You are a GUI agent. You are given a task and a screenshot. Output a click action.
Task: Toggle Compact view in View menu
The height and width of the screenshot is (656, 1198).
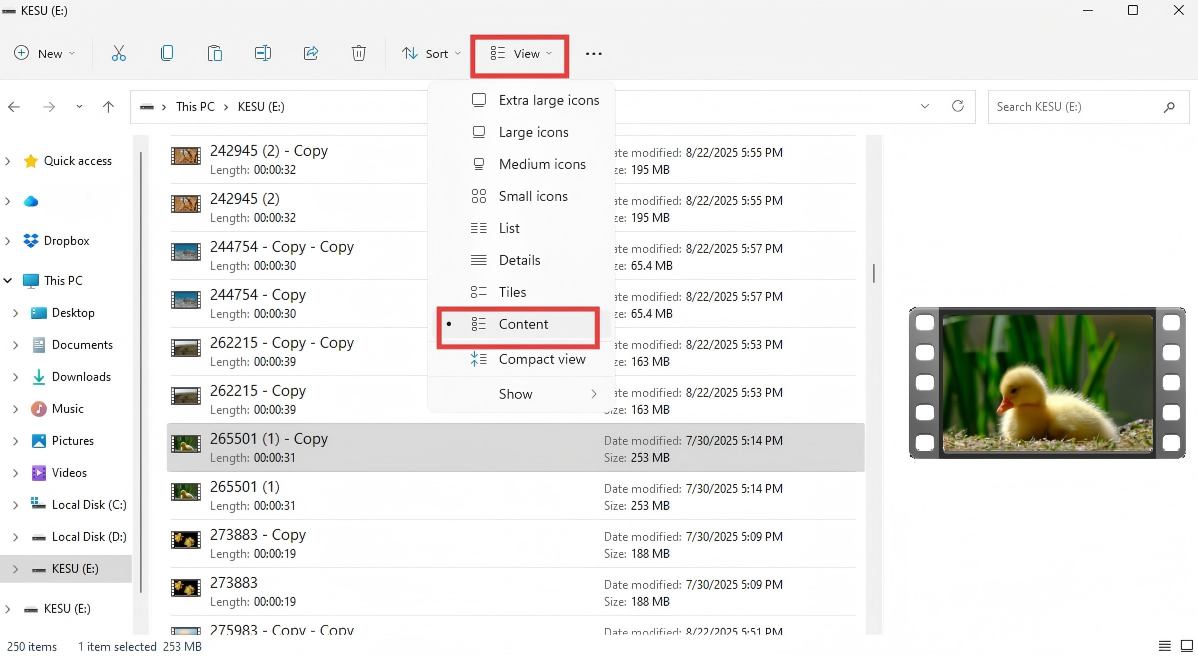pyautogui.click(x=541, y=359)
